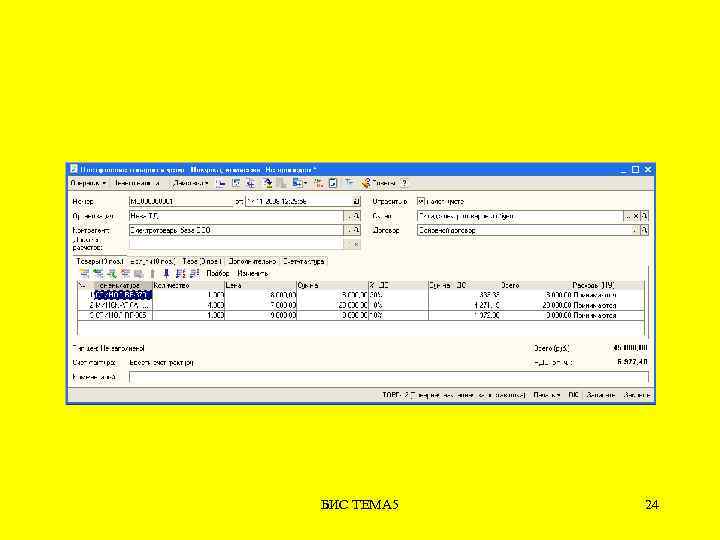Click the Изменить button
Viewport: 720px width, 540px height.
click(x=253, y=273)
